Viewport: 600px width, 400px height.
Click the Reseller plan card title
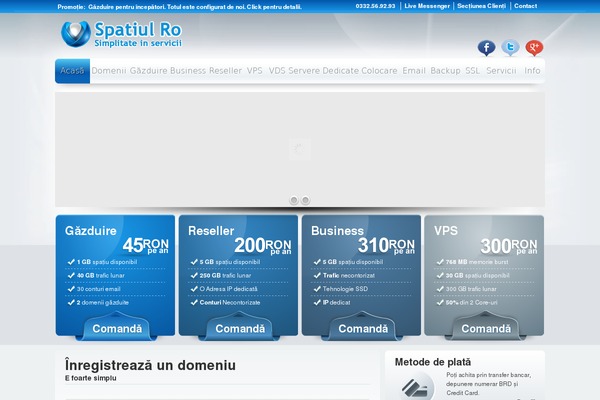(211, 231)
